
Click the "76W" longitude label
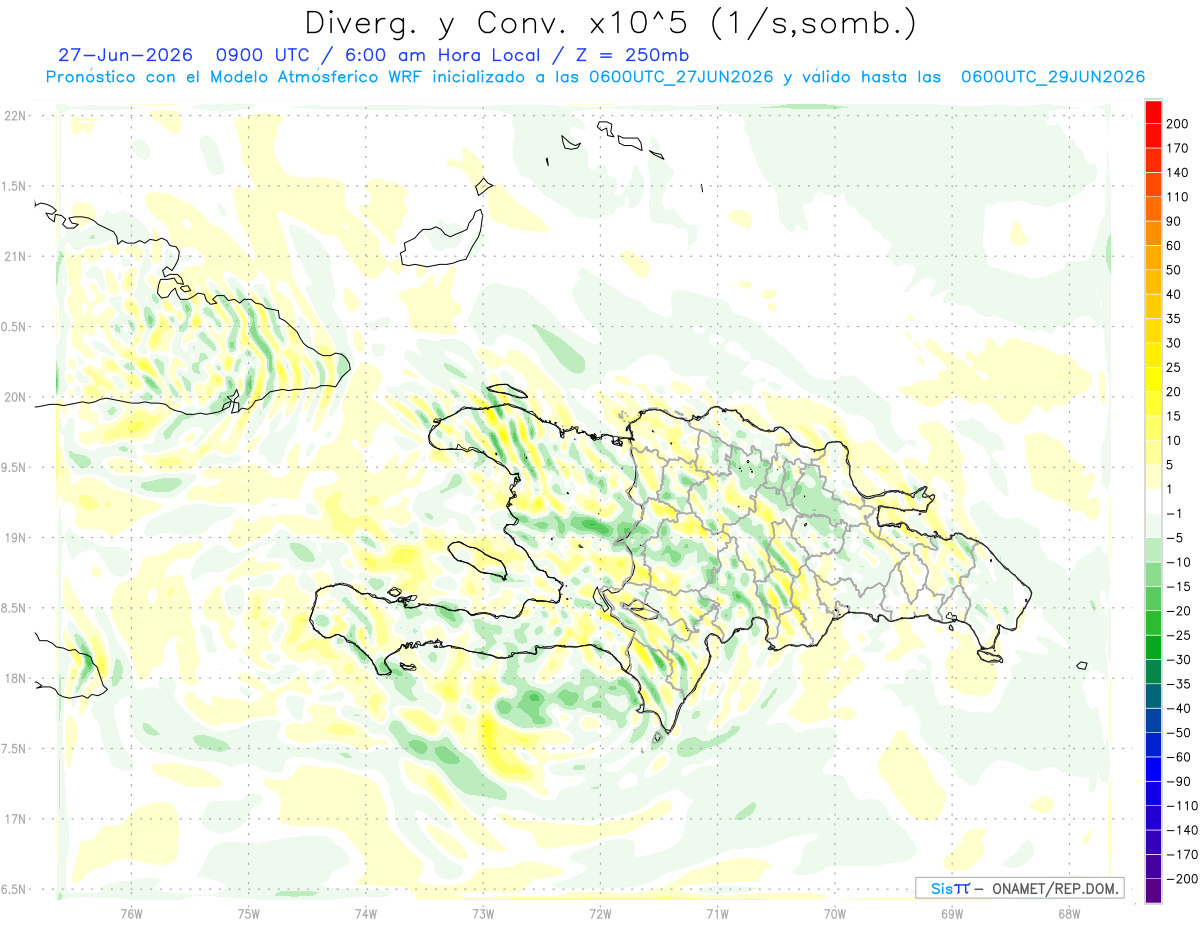coord(131,914)
